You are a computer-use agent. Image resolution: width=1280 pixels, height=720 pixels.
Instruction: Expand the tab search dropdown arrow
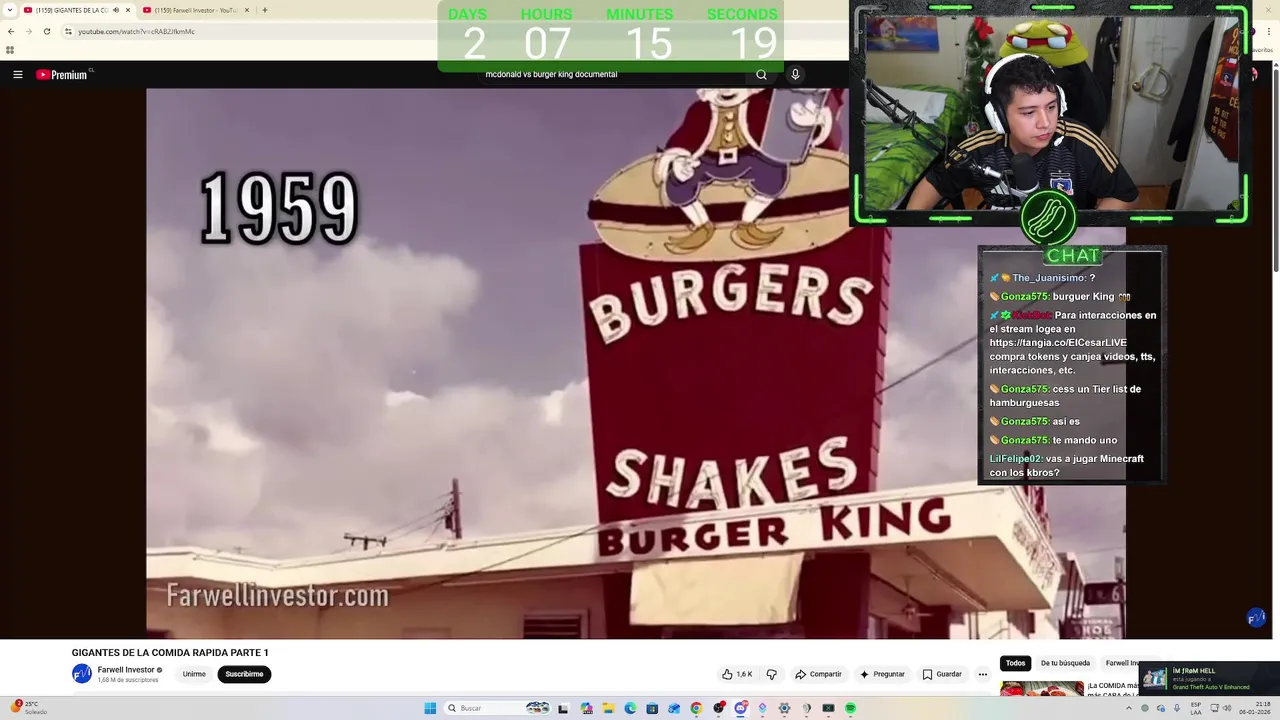coord(10,10)
